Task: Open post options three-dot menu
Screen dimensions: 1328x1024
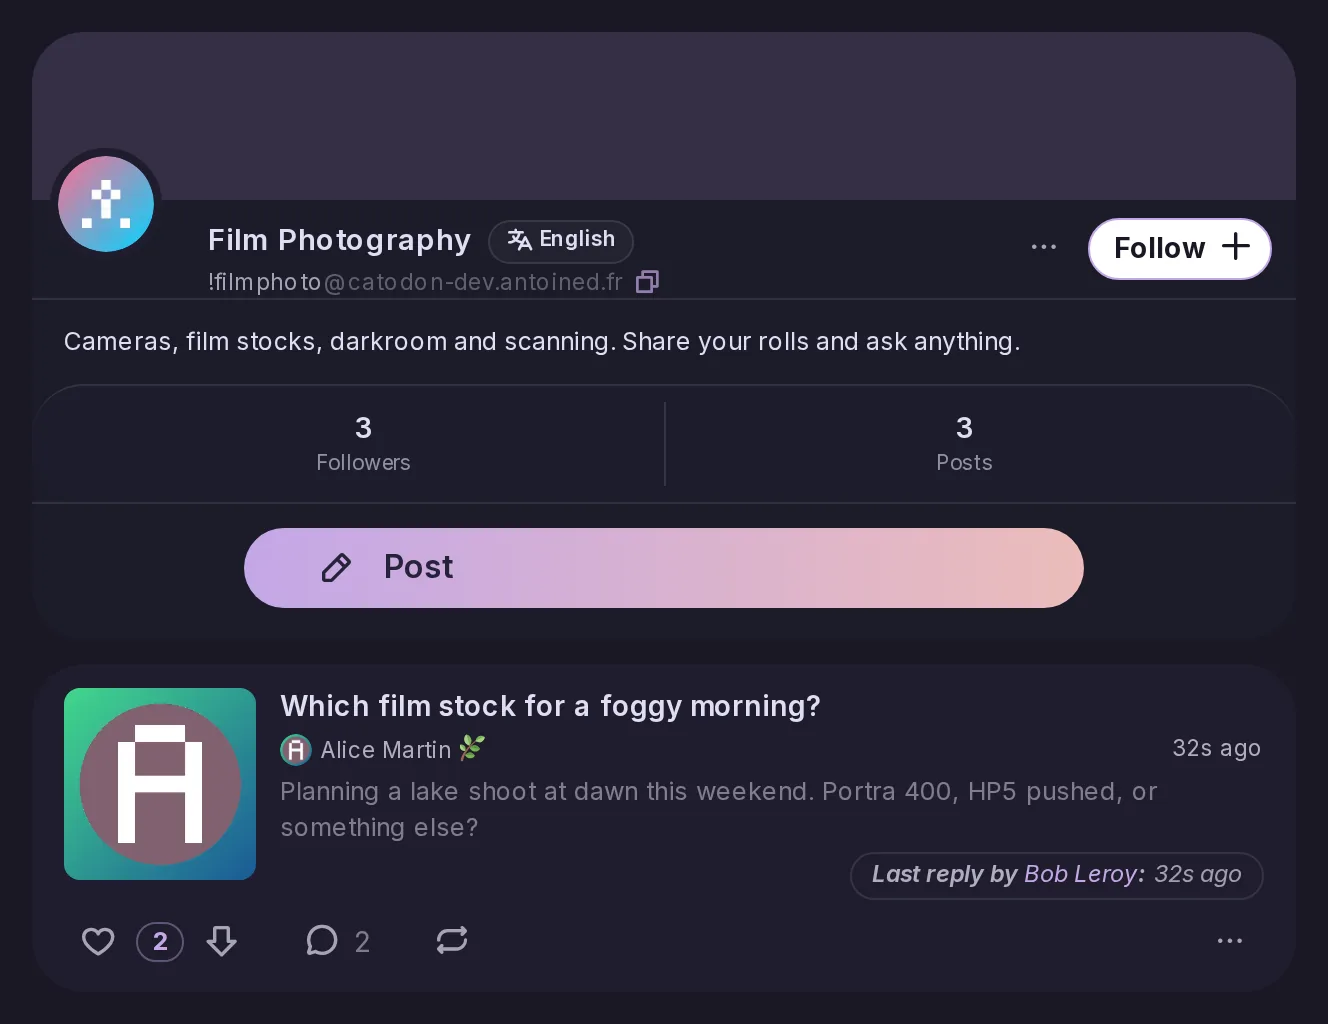Action: [1230, 941]
